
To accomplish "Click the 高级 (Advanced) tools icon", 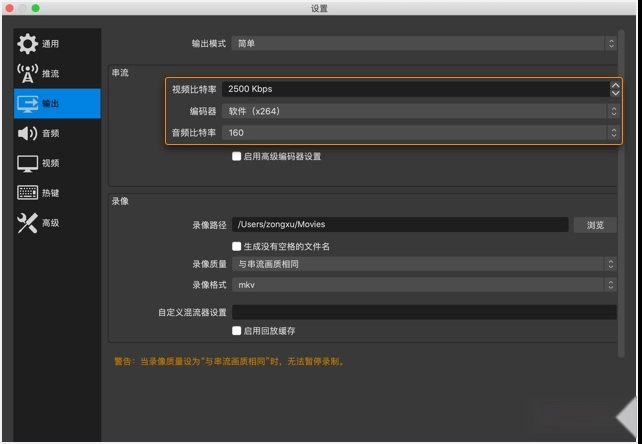I will click(x=28, y=223).
